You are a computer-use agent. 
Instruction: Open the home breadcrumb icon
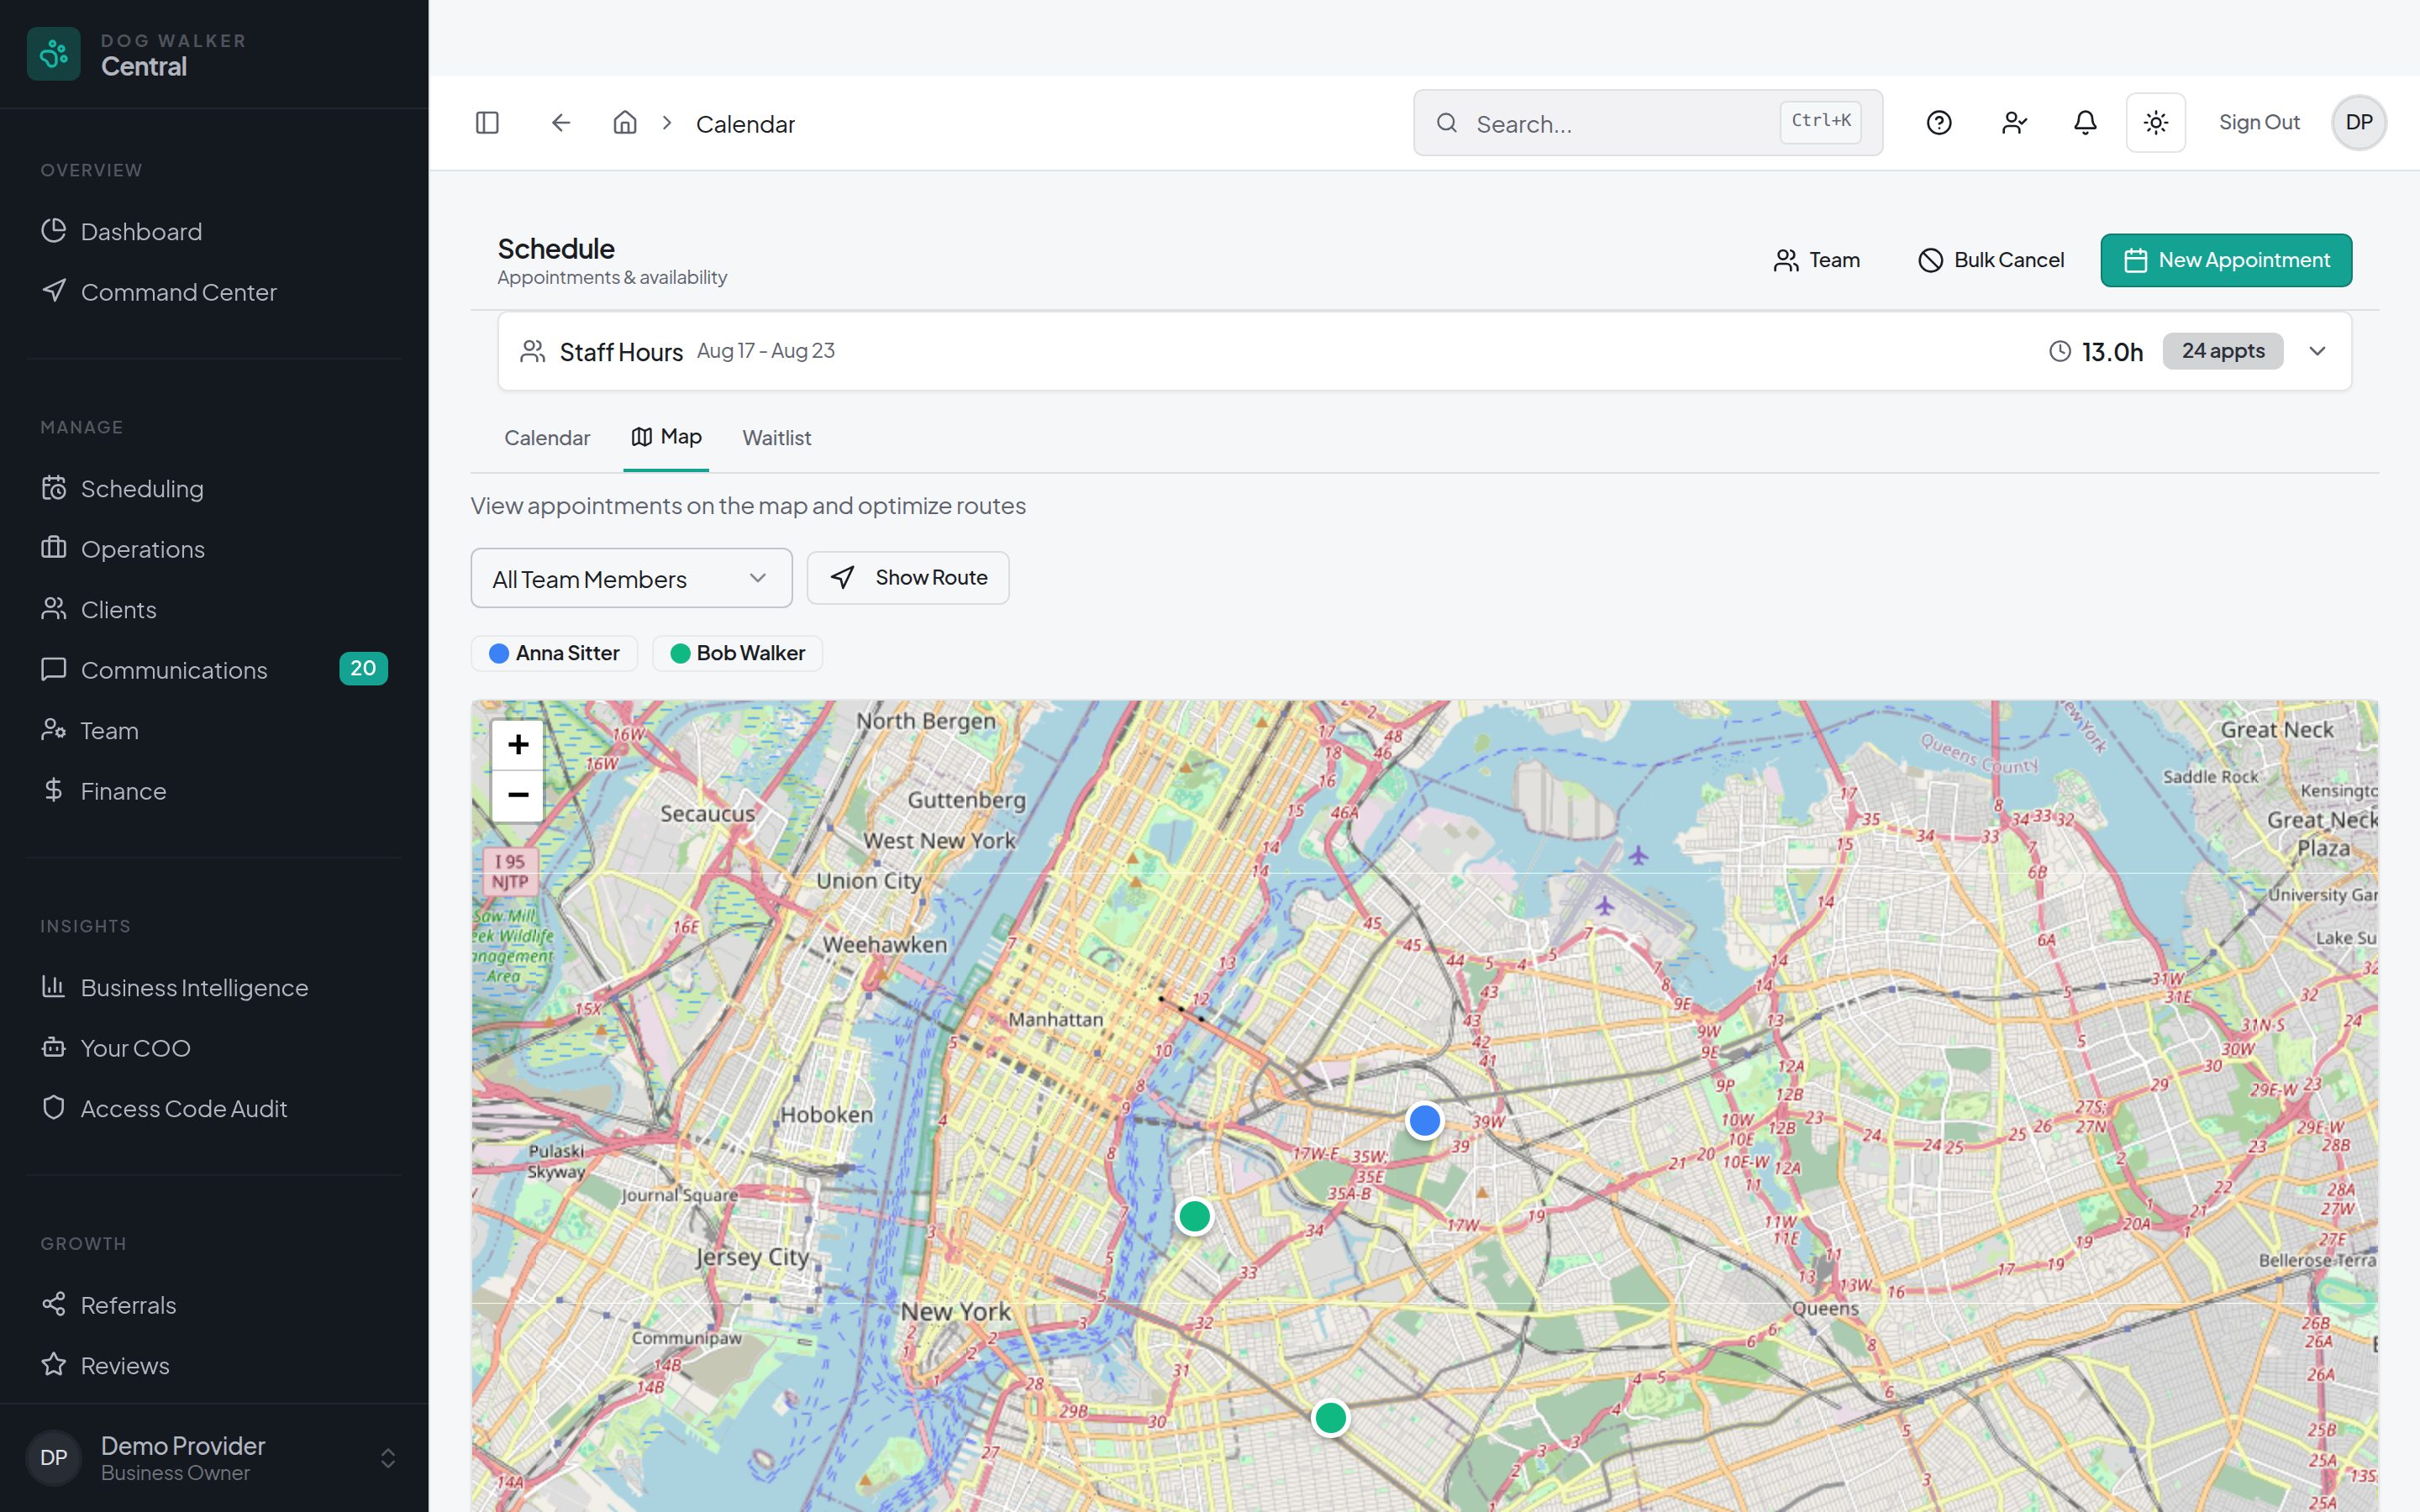pos(625,123)
